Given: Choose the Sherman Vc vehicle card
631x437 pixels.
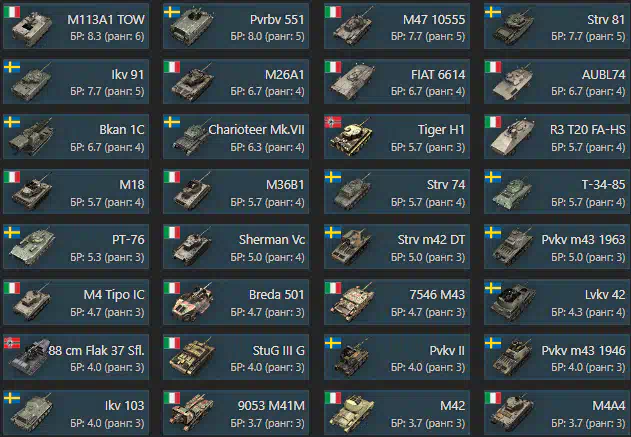Looking at the screenshot, I should (x=236, y=247).
